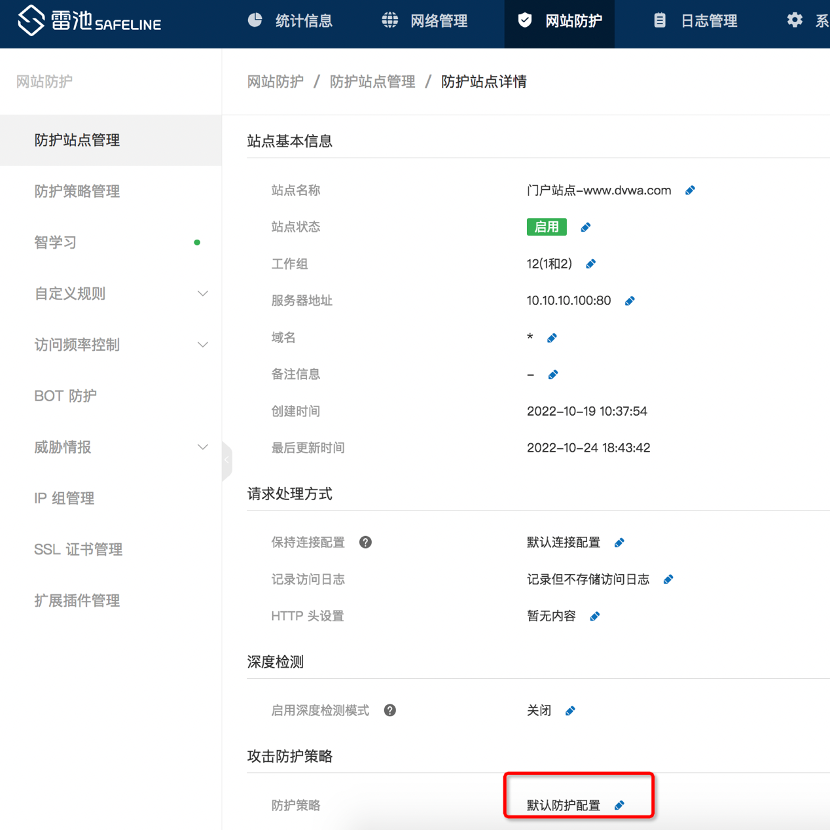Edit the 工作组 value 12(1和2)
The height and width of the screenshot is (830, 830).
[x=591, y=264]
